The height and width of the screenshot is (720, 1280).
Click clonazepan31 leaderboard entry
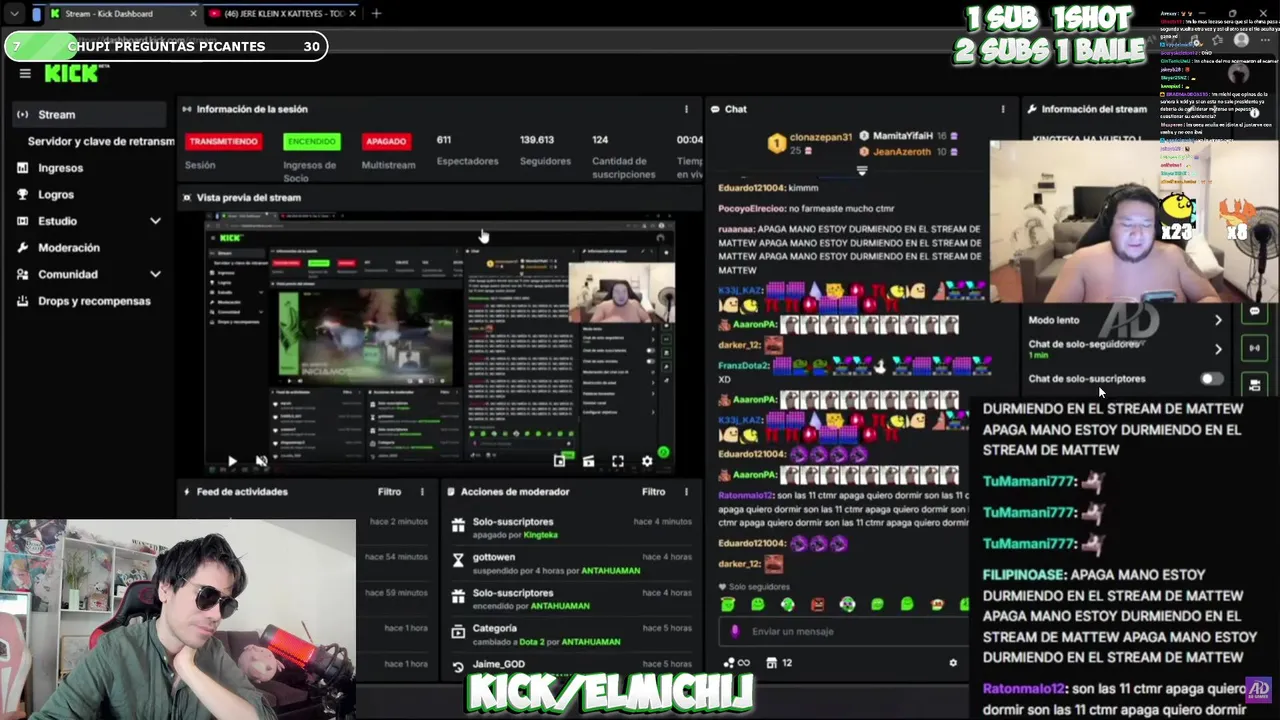810,143
